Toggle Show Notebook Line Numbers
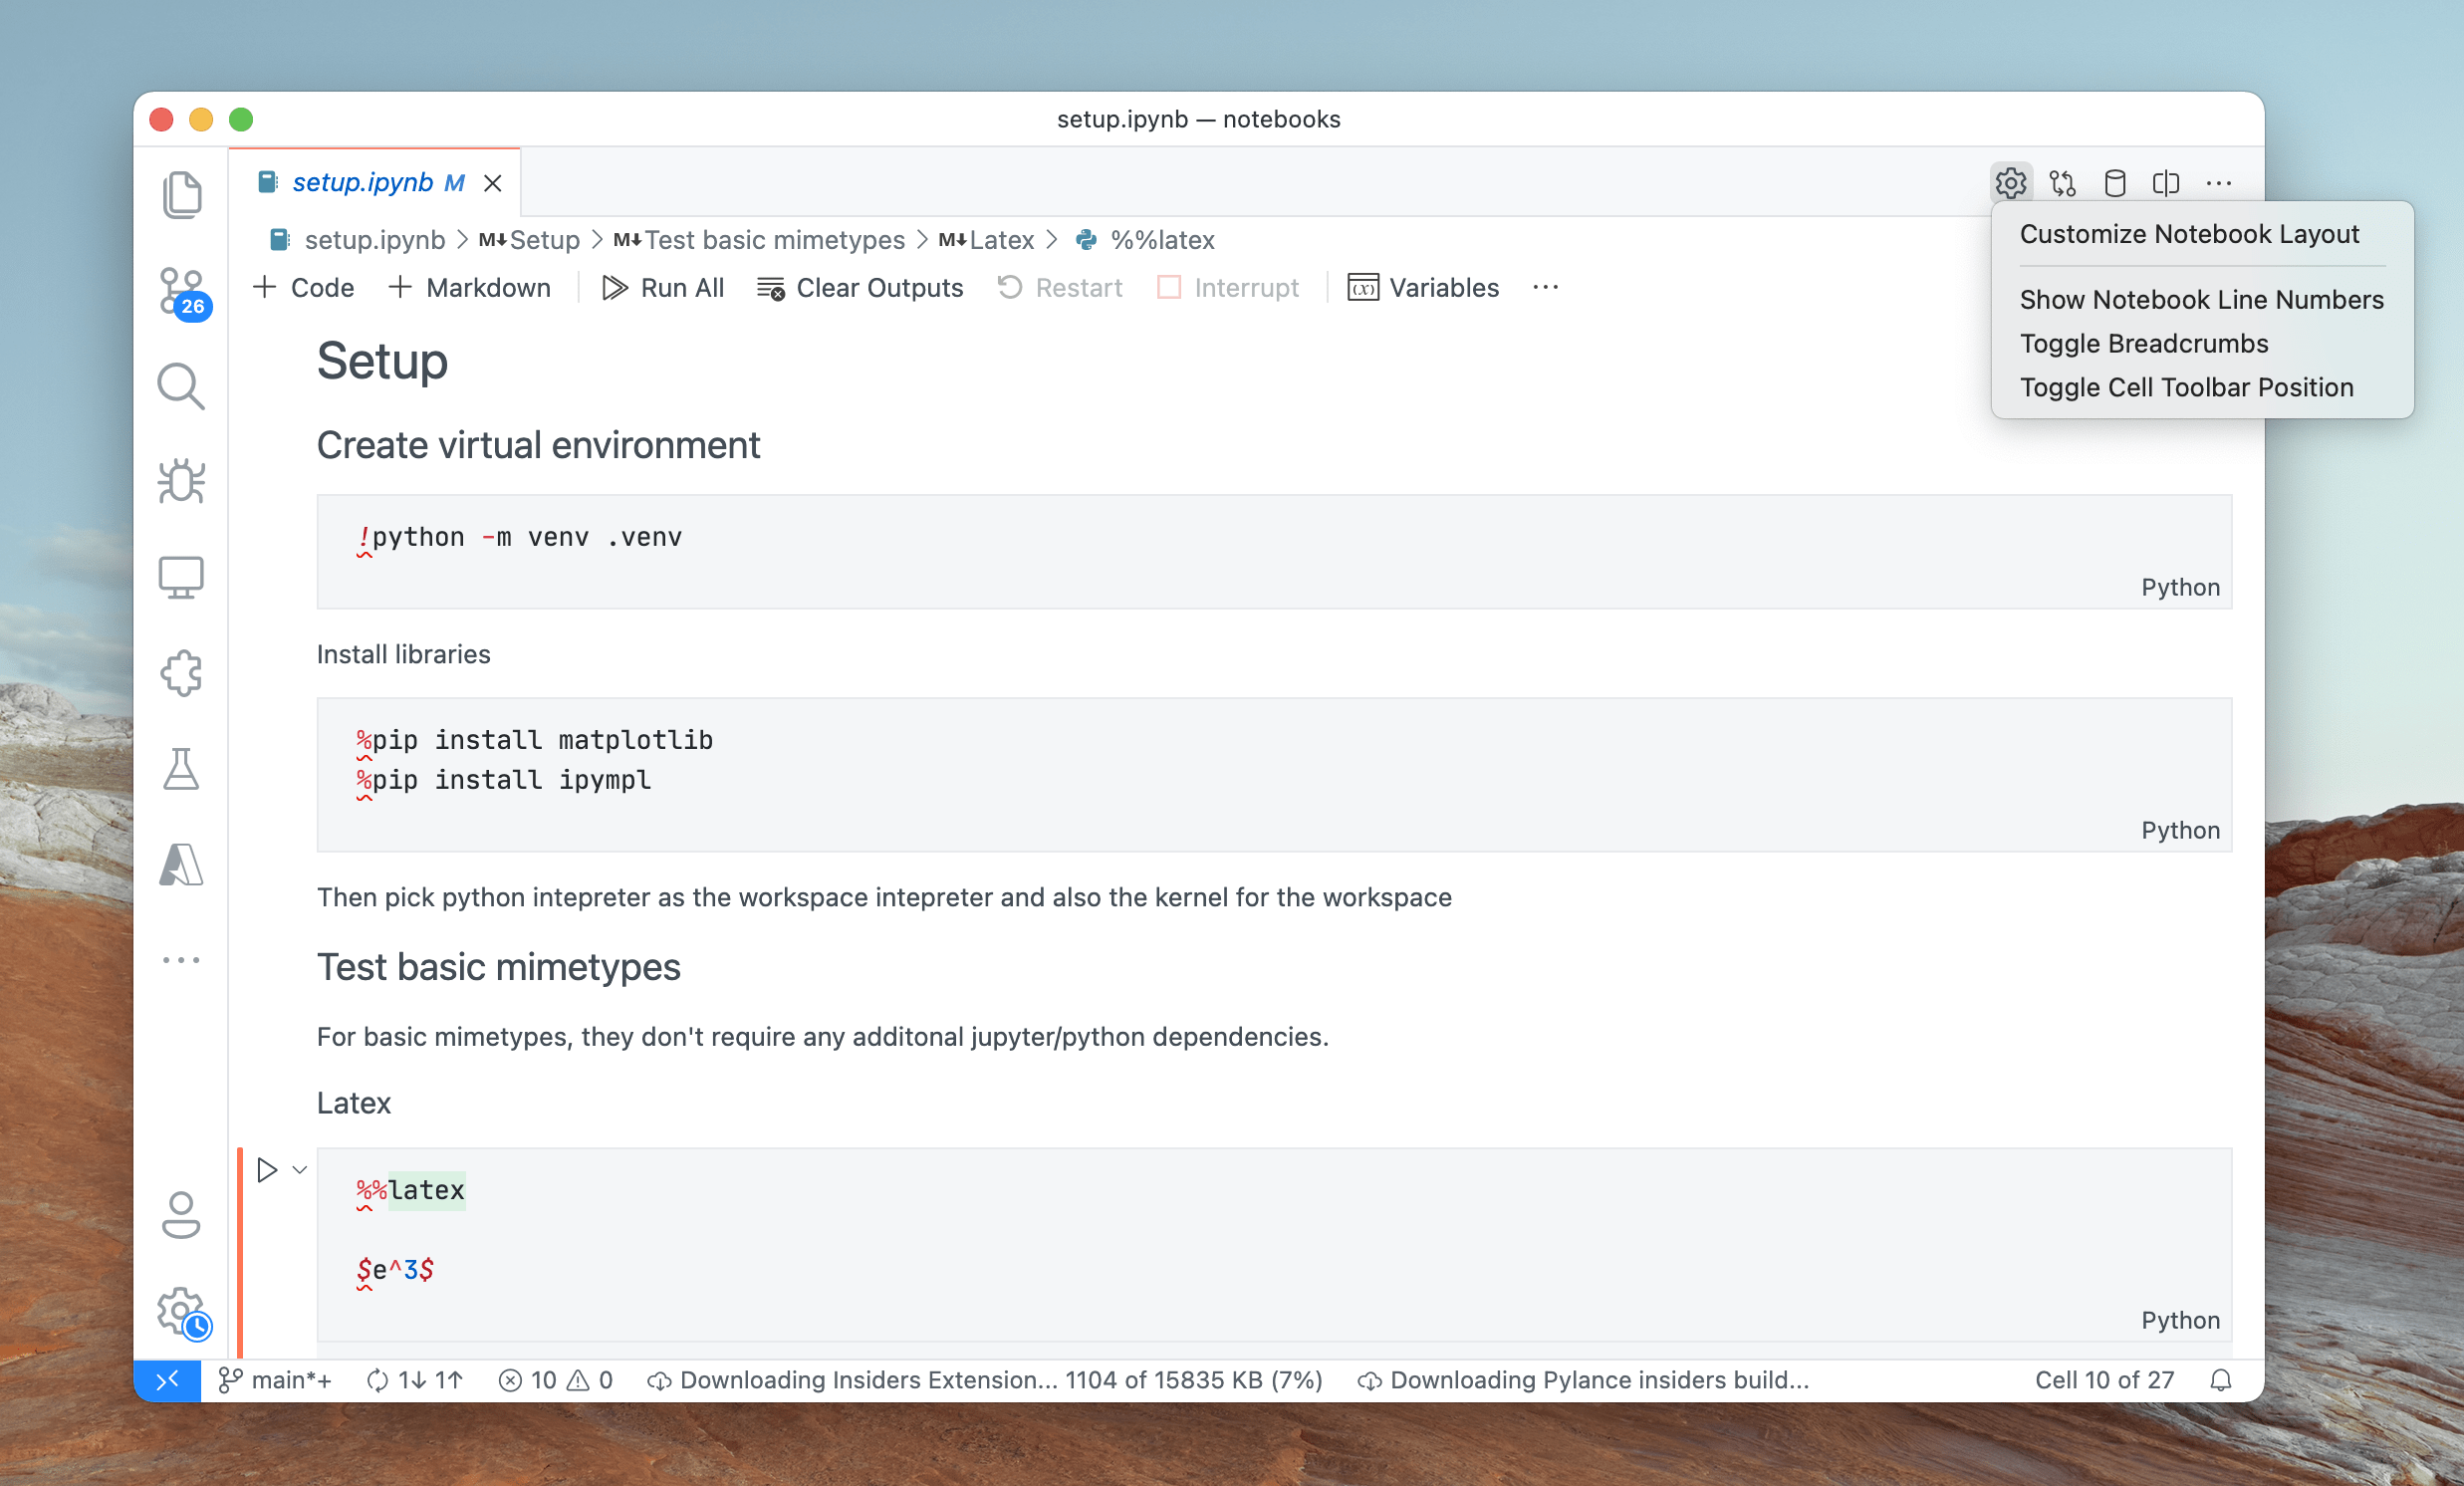The image size is (2464, 1486). pyautogui.click(x=2202, y=300)
